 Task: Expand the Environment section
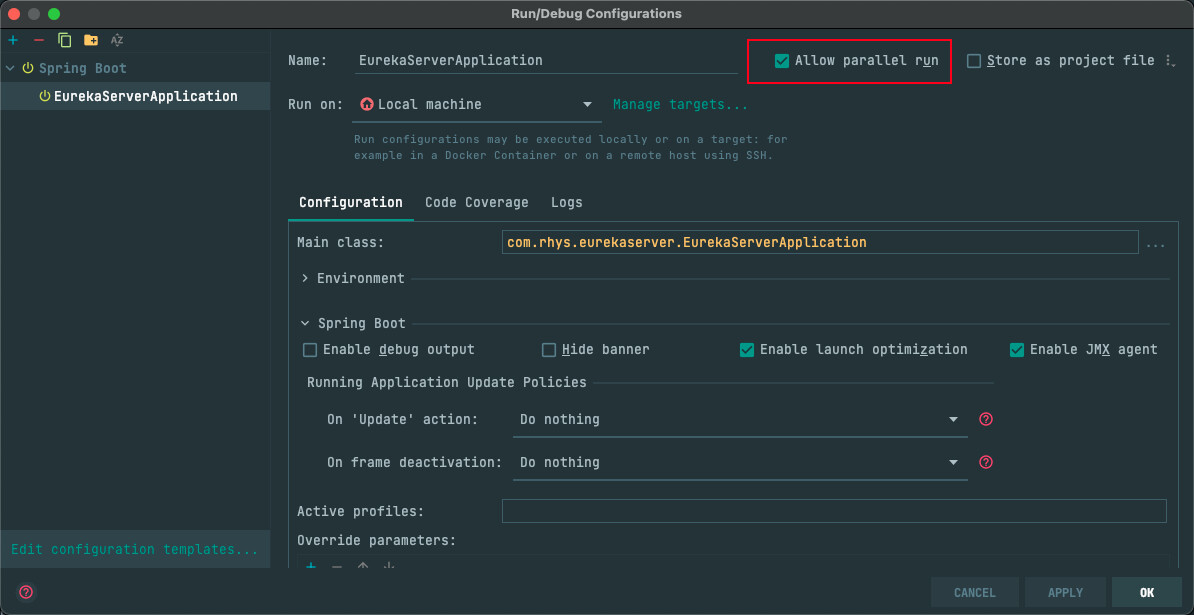[305, 278]
